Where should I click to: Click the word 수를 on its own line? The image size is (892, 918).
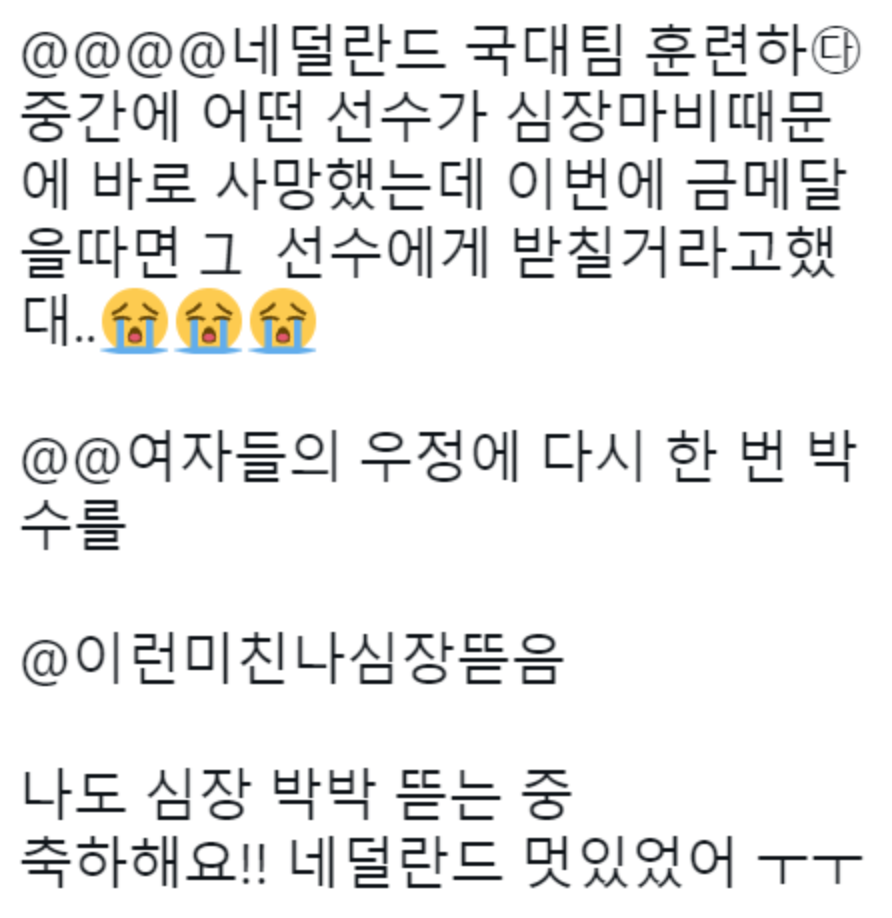[74, 524]
